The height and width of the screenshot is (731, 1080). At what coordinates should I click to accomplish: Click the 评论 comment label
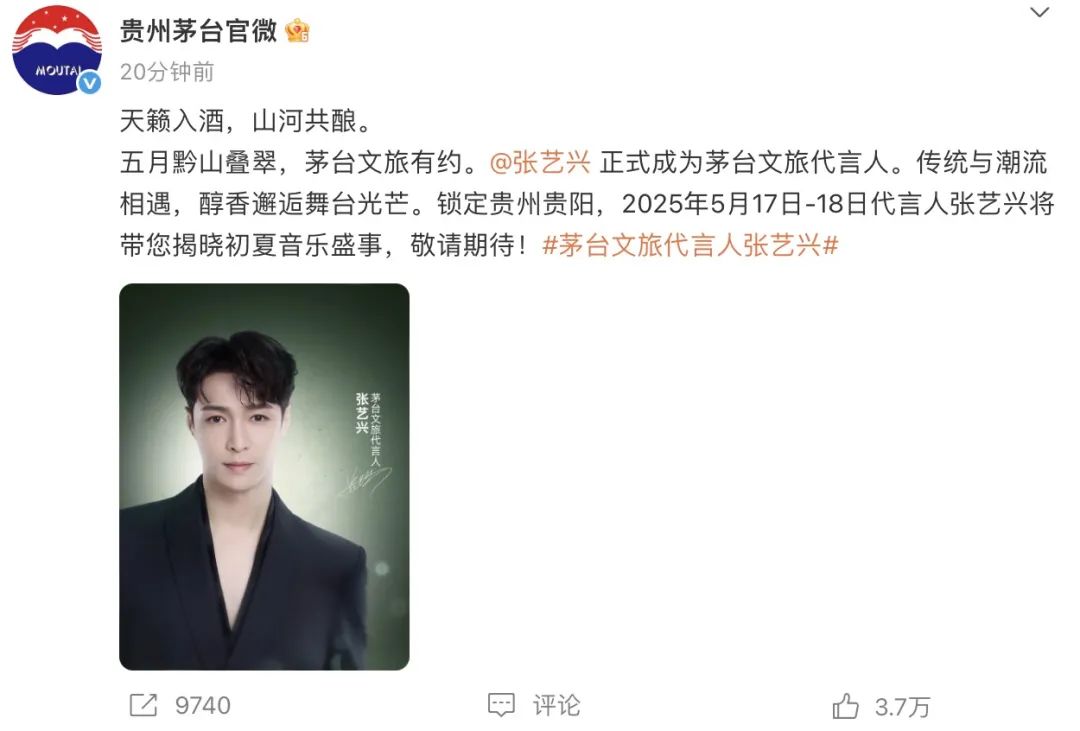coord(557,706)
